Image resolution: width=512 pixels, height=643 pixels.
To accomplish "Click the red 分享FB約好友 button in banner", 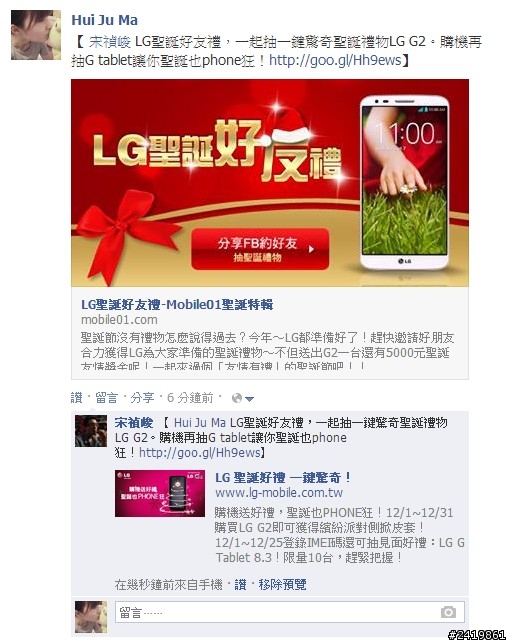I will pyautogui.click(x=260, y=249).
